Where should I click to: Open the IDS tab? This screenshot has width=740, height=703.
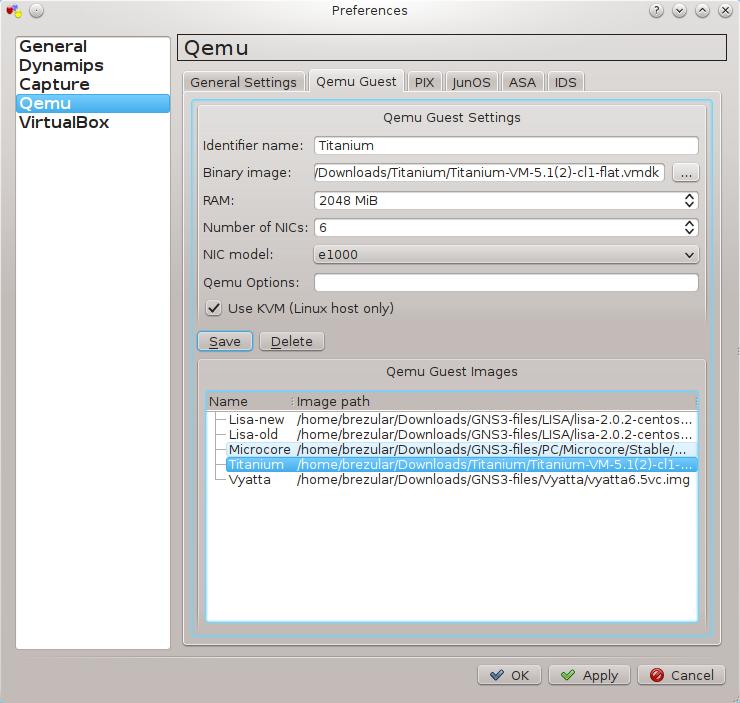click(x=565, y=82)
